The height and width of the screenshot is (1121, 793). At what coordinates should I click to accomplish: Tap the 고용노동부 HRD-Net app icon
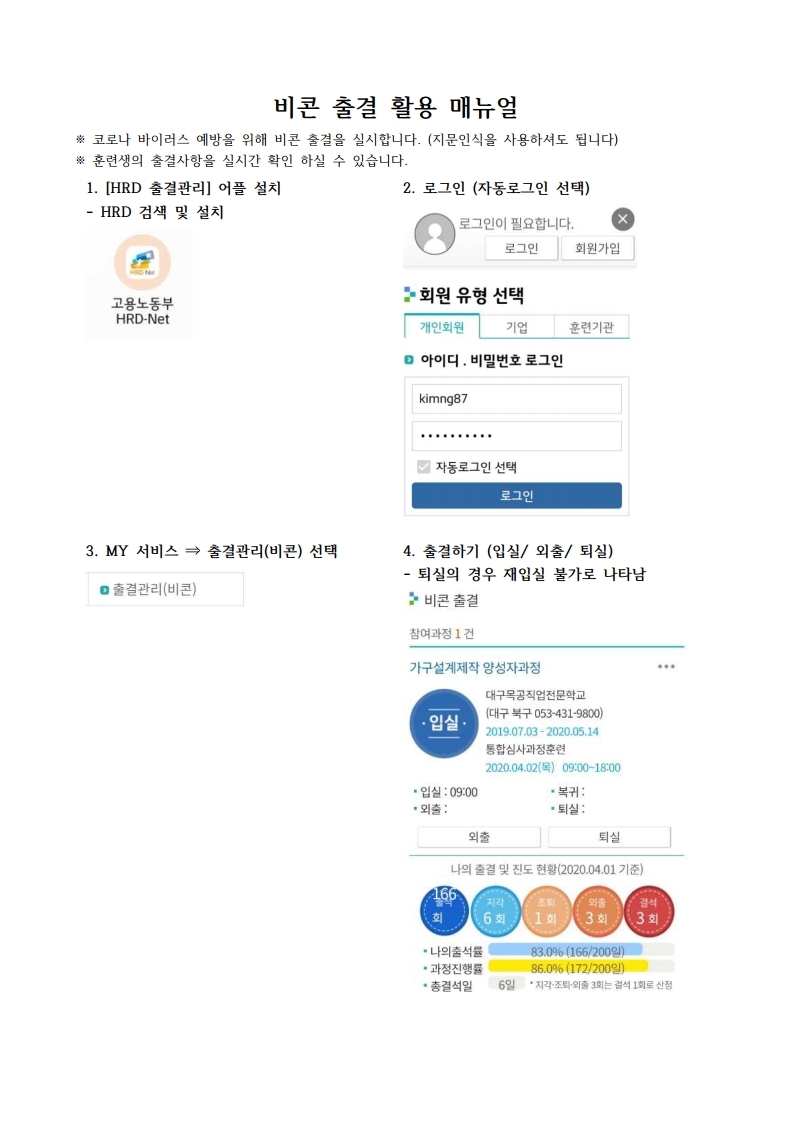142,263
